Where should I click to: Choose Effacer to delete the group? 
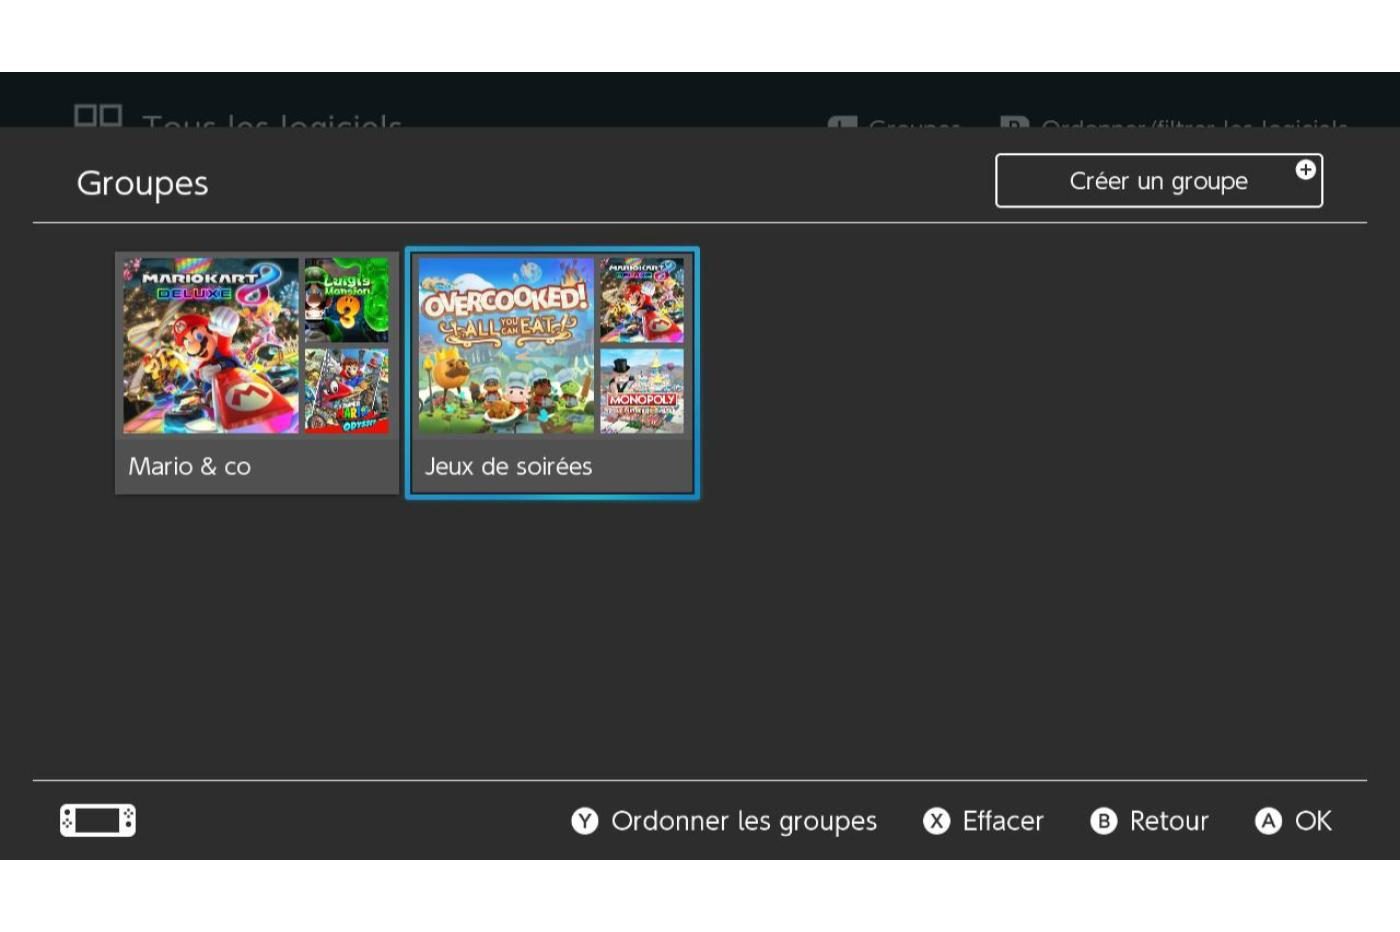pyautogui.click(x=1003, y=821)
